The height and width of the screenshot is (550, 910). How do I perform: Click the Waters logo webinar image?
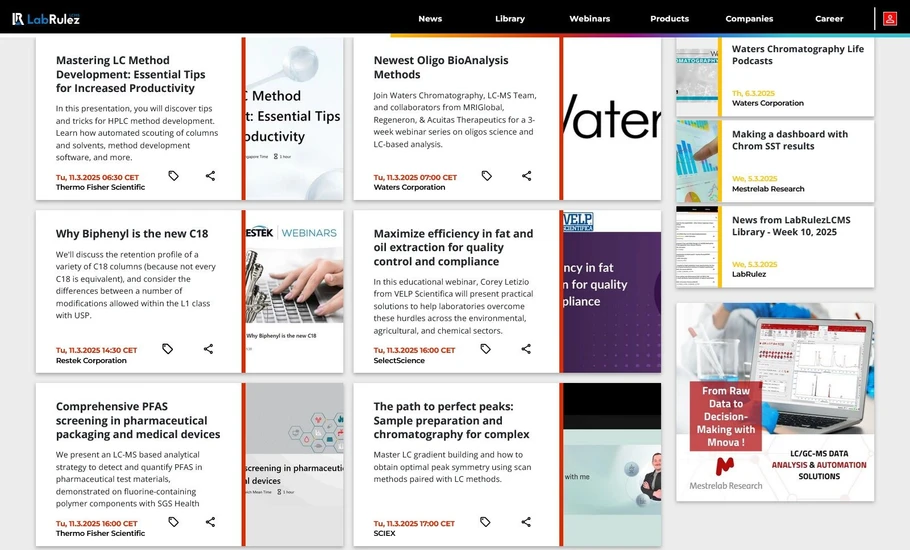[612, 119]
